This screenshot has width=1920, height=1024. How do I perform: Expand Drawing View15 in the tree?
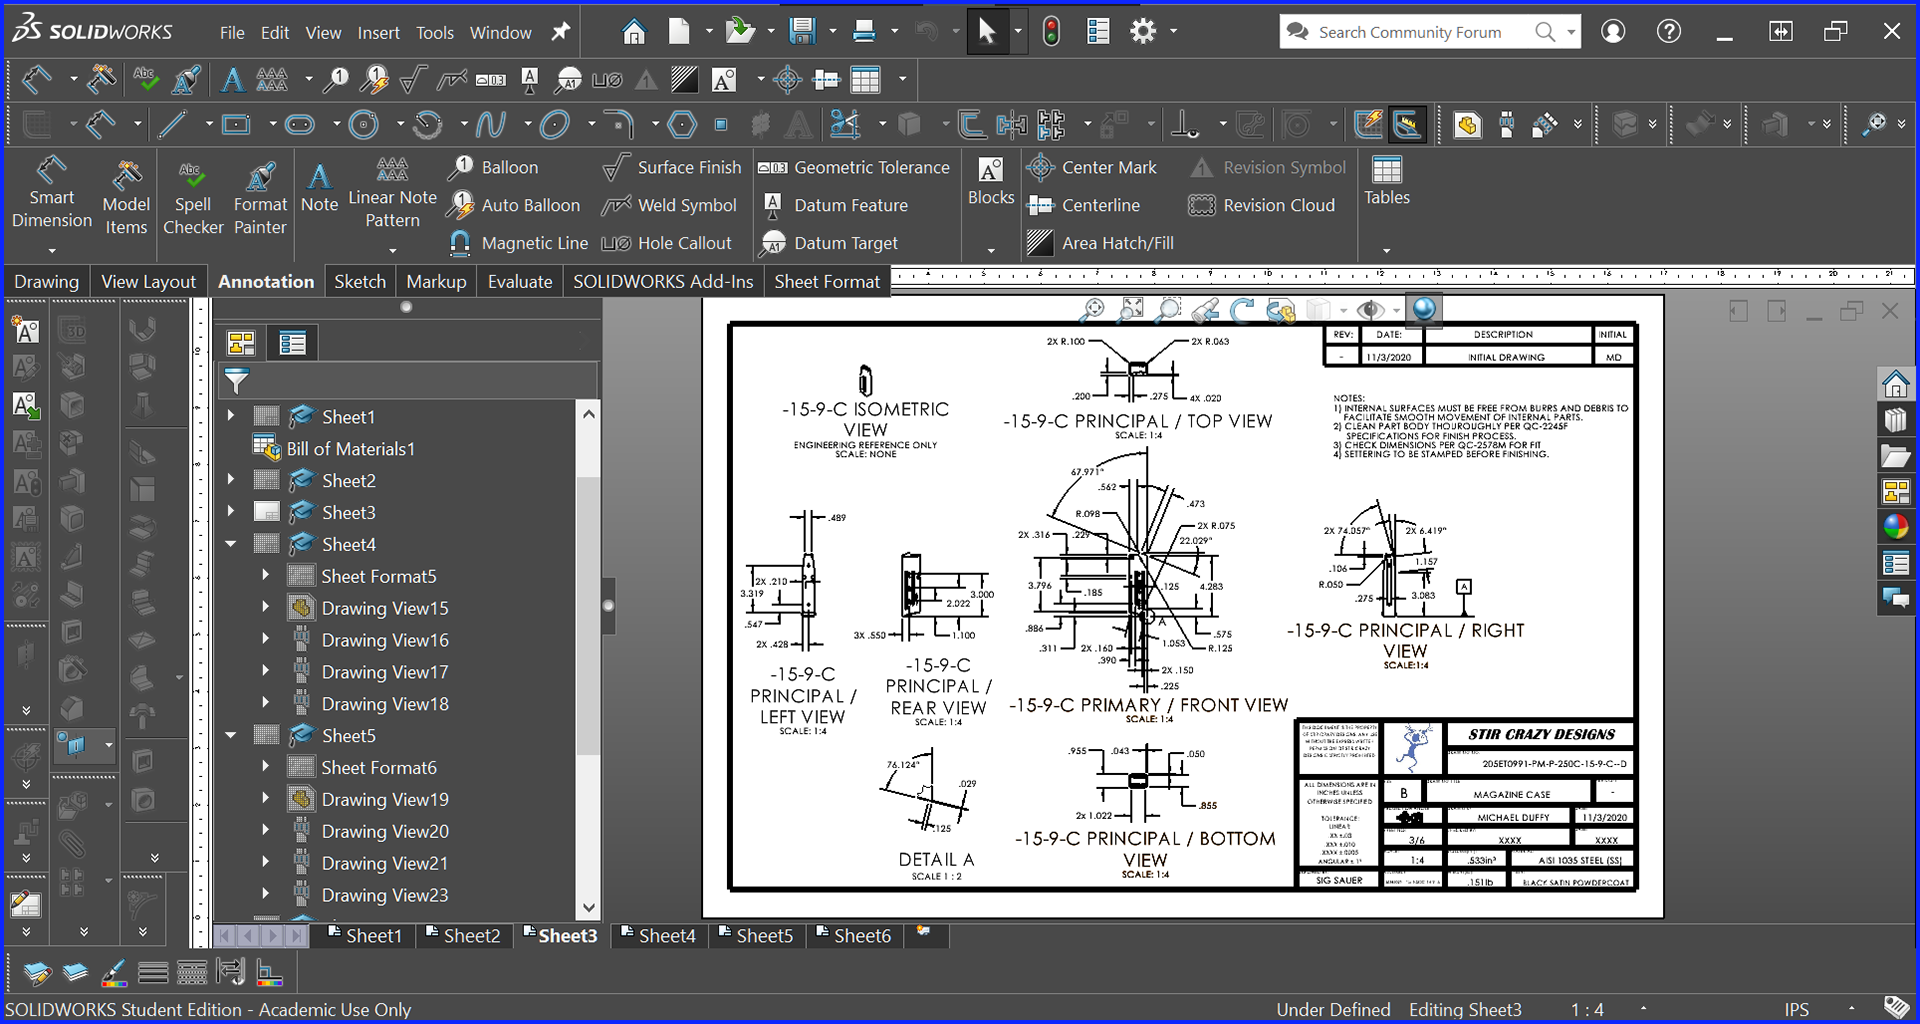(265, 607)
